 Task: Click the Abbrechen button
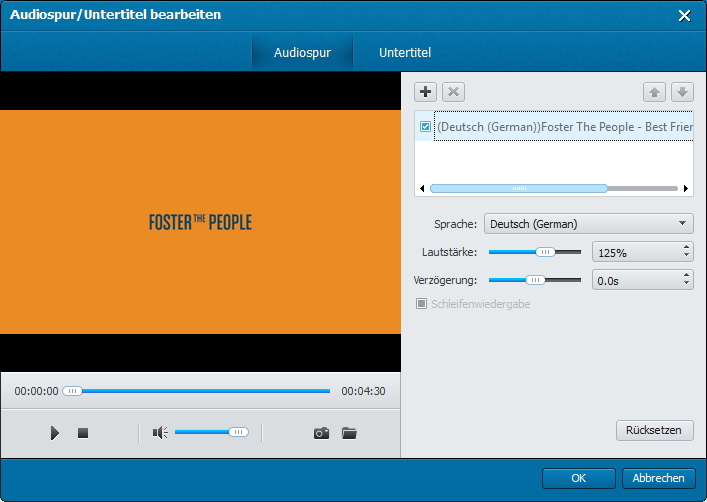click(x=658, y=478)
